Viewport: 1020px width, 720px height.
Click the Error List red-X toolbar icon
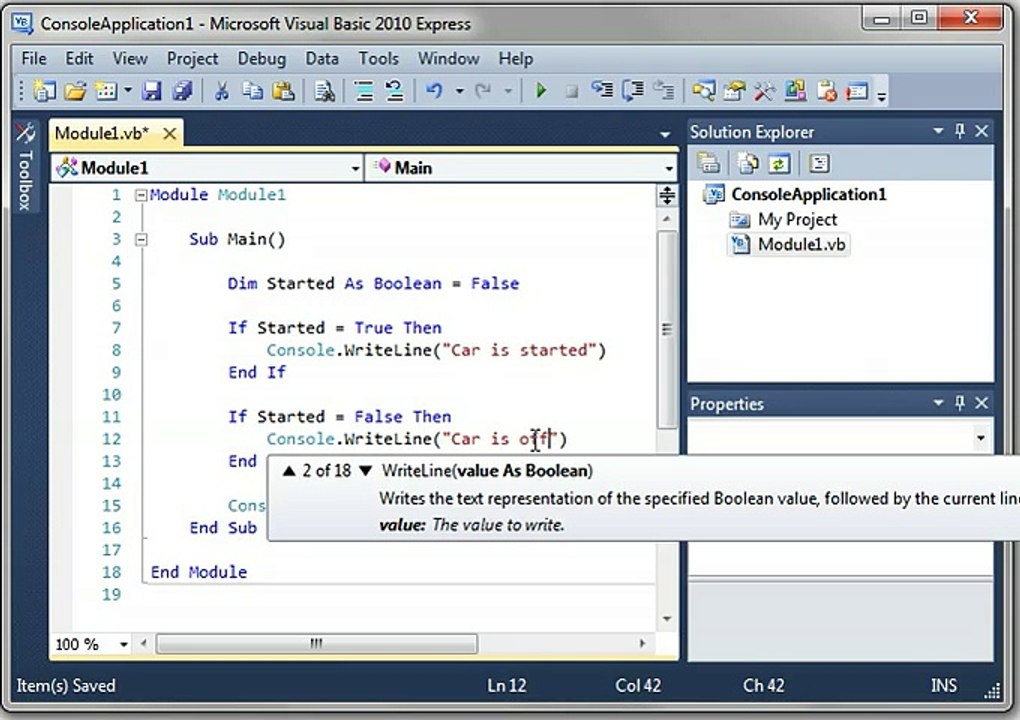(x=826, y=91)
